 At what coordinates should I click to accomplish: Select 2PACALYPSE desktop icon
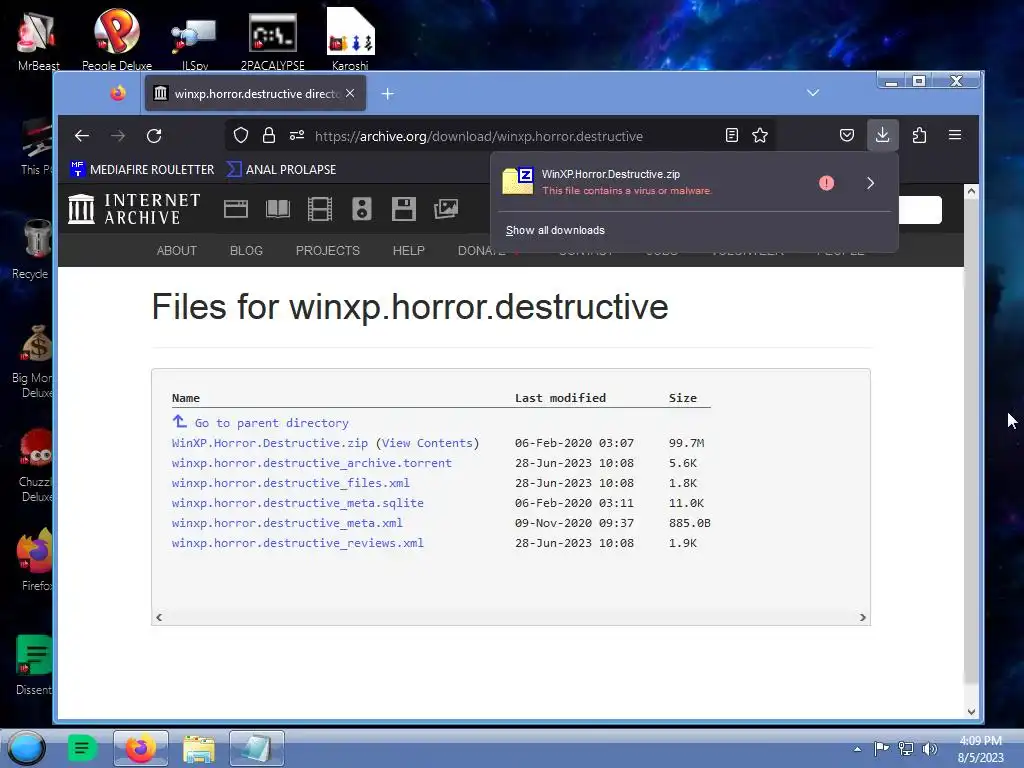click(x=272, y=39)
